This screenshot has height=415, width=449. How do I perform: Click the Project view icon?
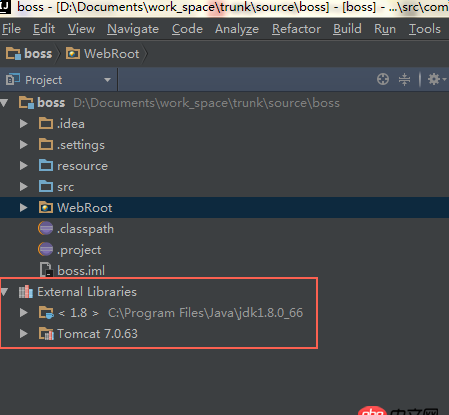(x=13, y=80)
